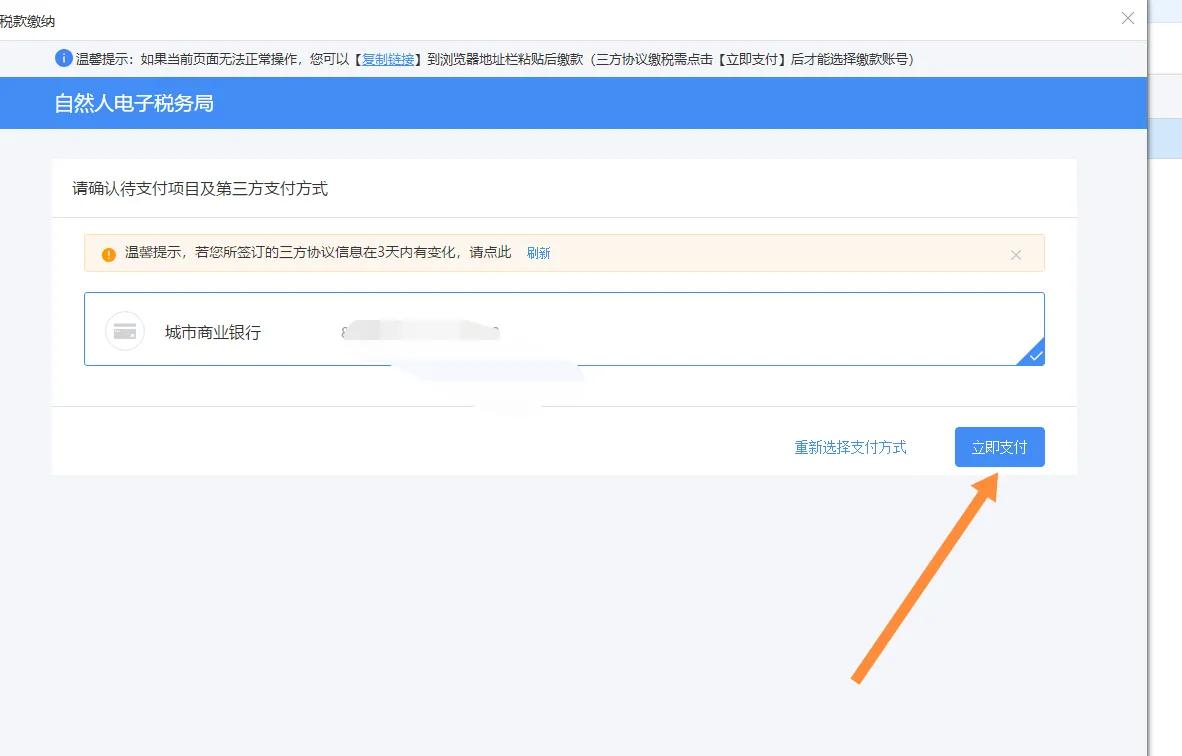Click the orange warning icon in the reminder box
1182x756 pixels.
[107, 253]
